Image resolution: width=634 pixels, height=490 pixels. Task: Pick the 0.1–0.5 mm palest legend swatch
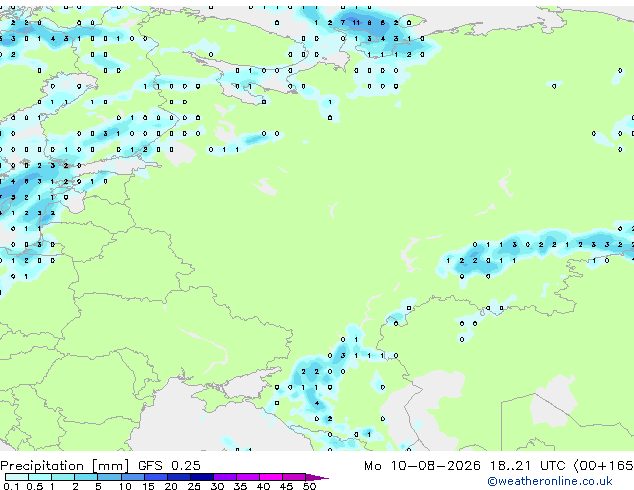coord(17,477)
